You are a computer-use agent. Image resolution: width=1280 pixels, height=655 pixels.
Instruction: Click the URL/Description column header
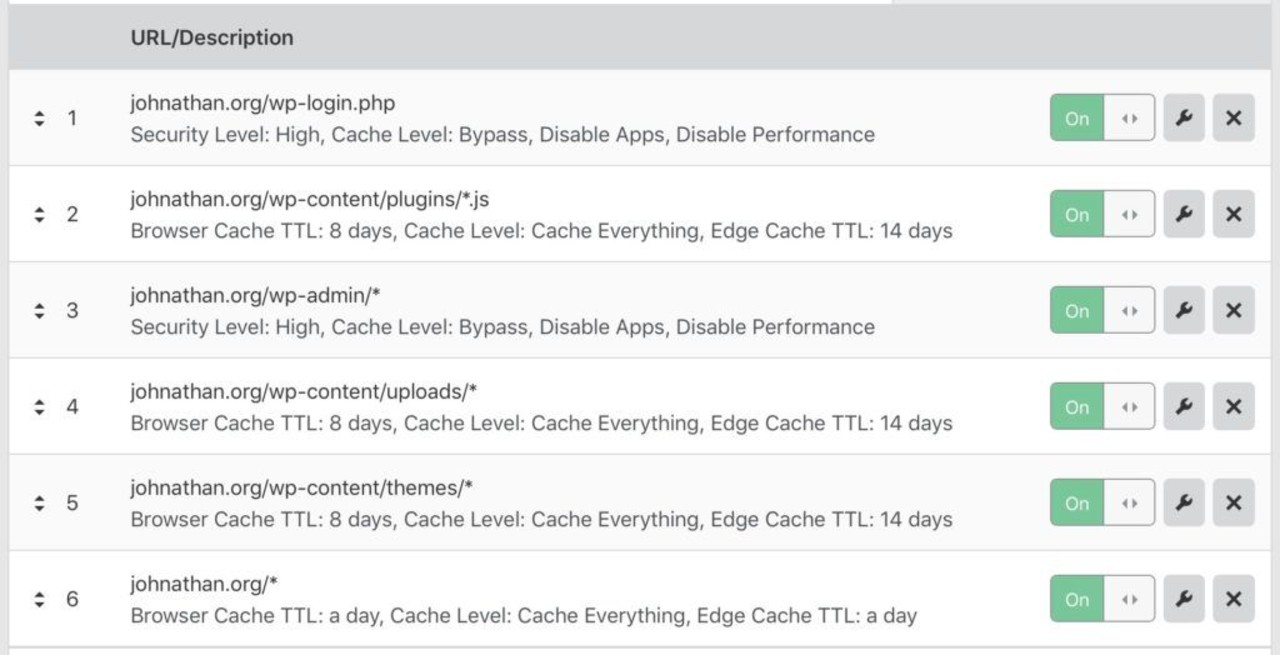pyautogui.click(x=212, y=38)
